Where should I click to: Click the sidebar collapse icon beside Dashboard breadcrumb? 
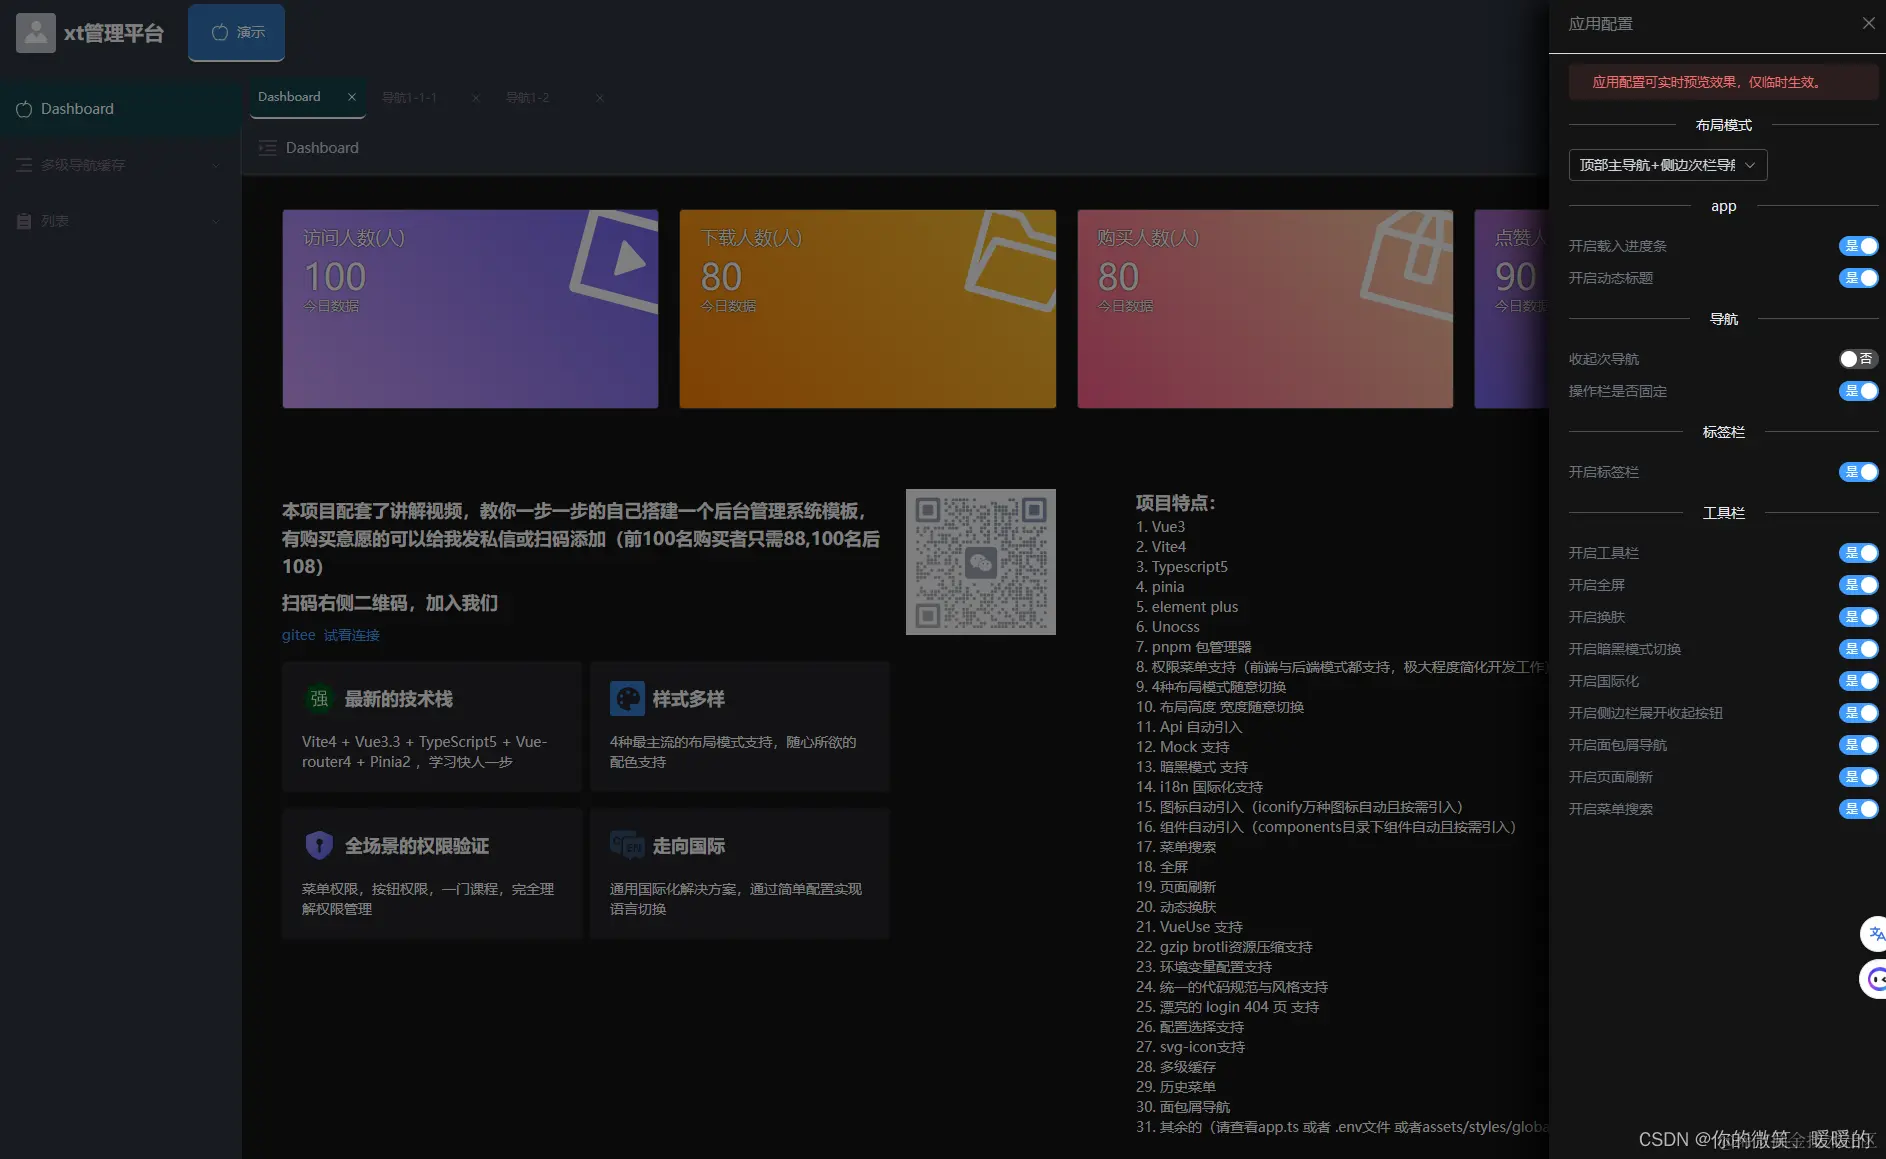pos(267,148)
